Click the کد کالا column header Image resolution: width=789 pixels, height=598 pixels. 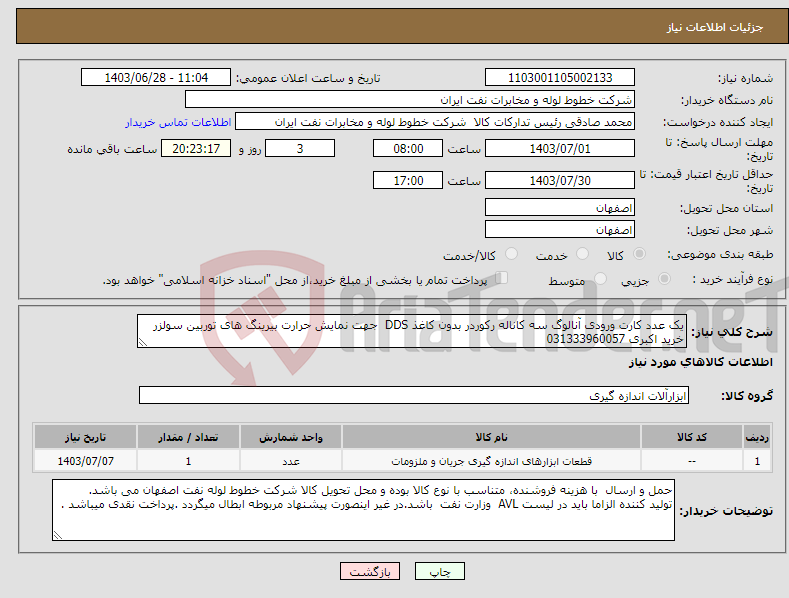[691, 437]
